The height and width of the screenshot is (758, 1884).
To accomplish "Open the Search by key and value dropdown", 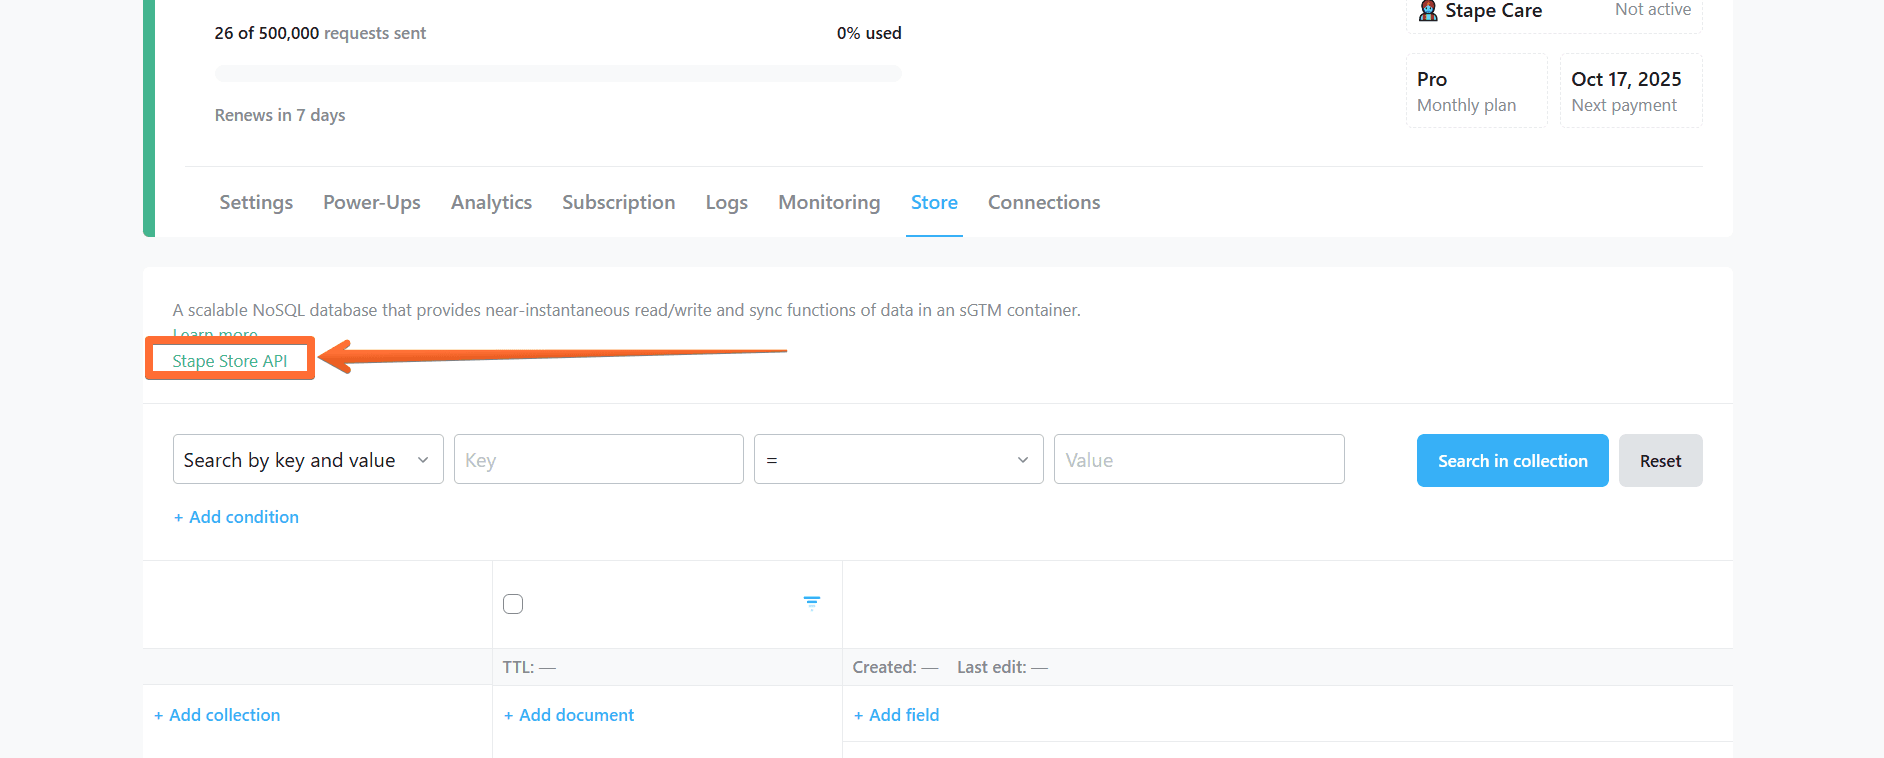I will tap(307, 460).
